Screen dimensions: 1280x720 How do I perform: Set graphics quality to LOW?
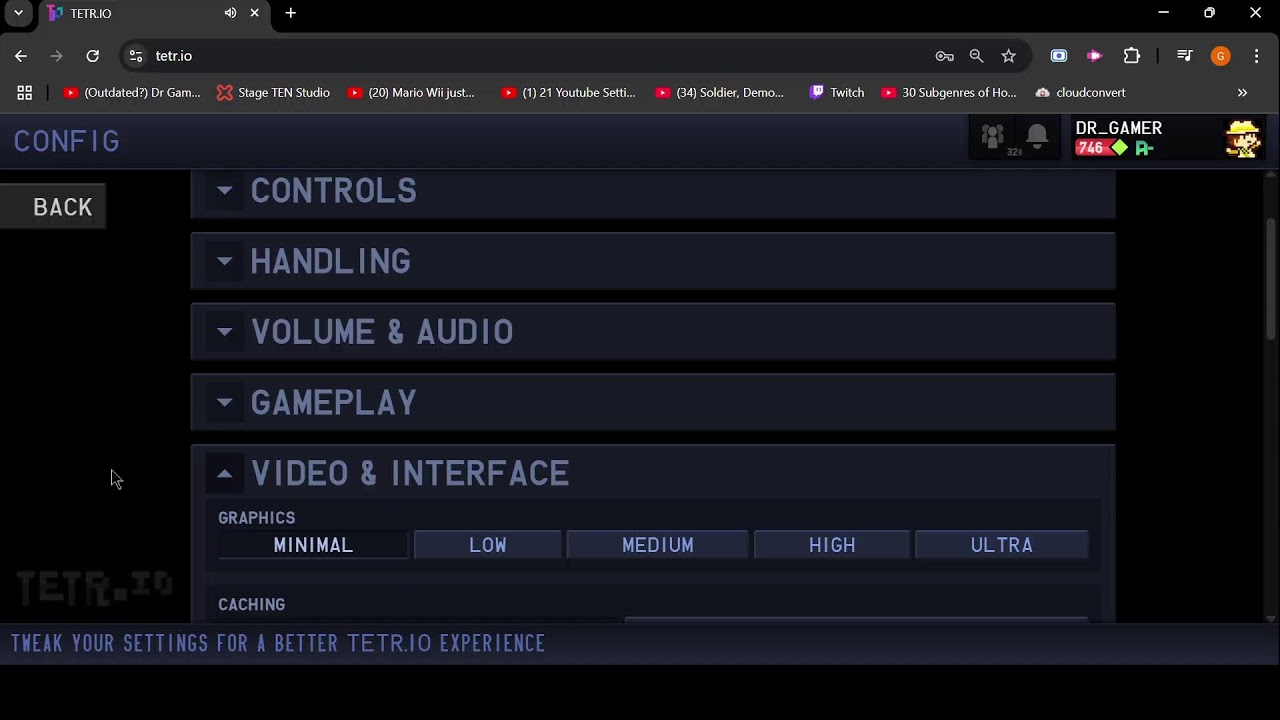tap(488, 545)
